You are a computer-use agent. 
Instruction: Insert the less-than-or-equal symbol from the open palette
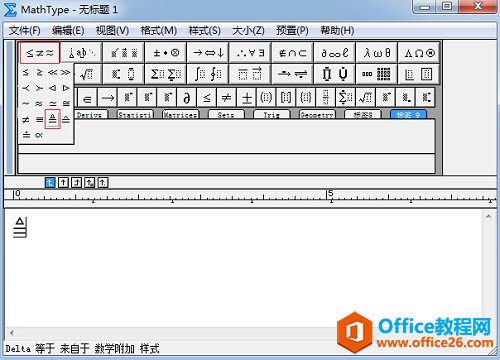[26, 72]
